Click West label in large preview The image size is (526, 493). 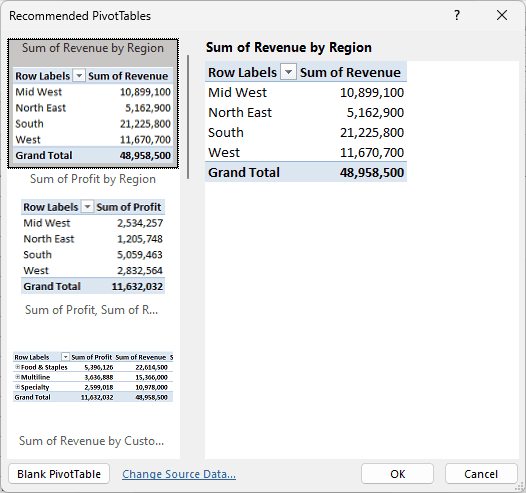click(x=224, y=153)
